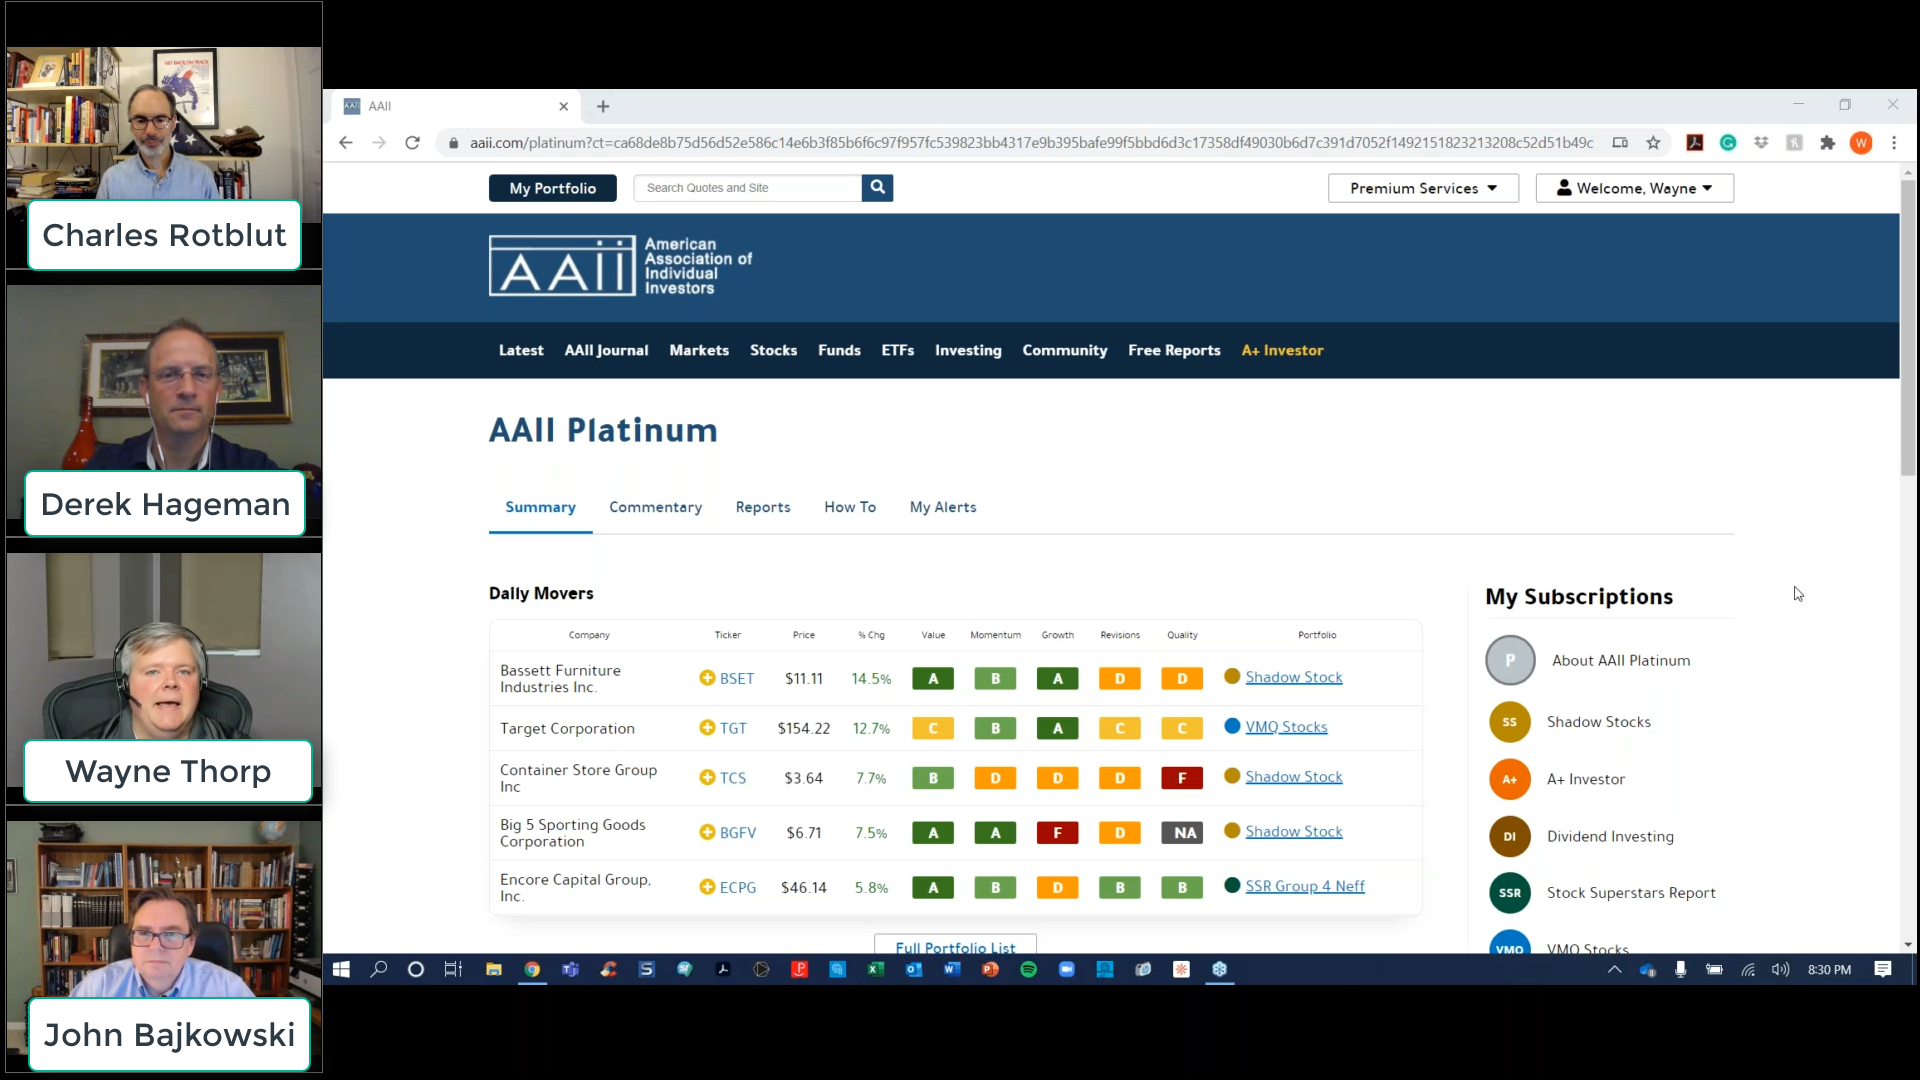Image resolution: width=1920 pixels, height=1080 pixels.
Task: Click the Dividend Investing DI icon
Action: click(x=1510, y=837)
